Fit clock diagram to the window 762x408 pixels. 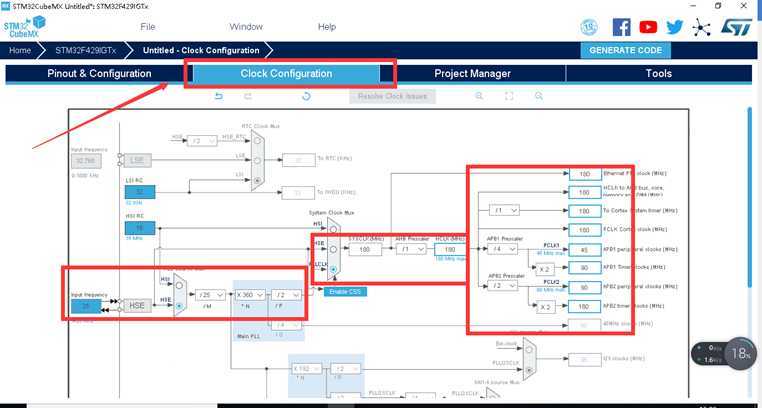pos(509,96)
